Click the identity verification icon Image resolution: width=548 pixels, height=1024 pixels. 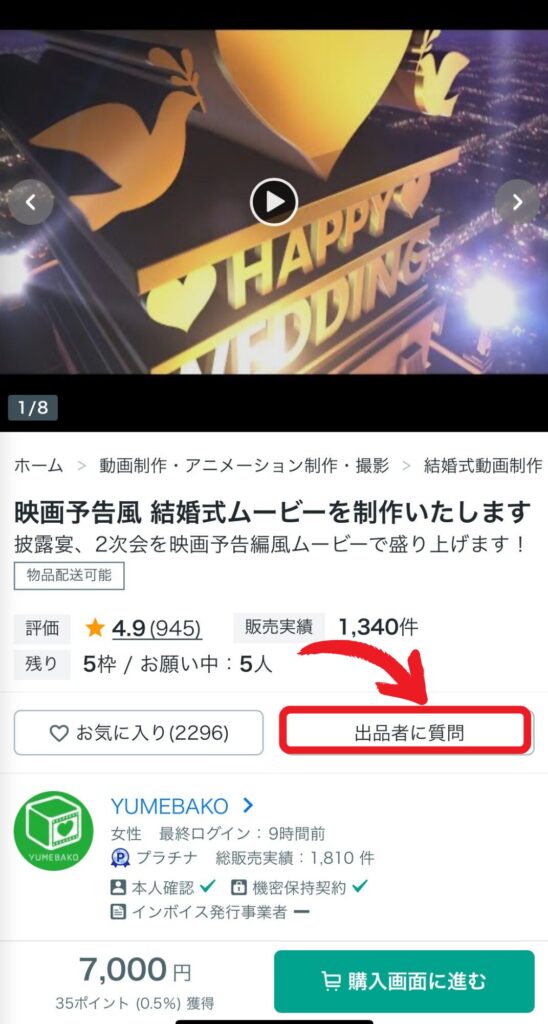click(x=118, y=888)
